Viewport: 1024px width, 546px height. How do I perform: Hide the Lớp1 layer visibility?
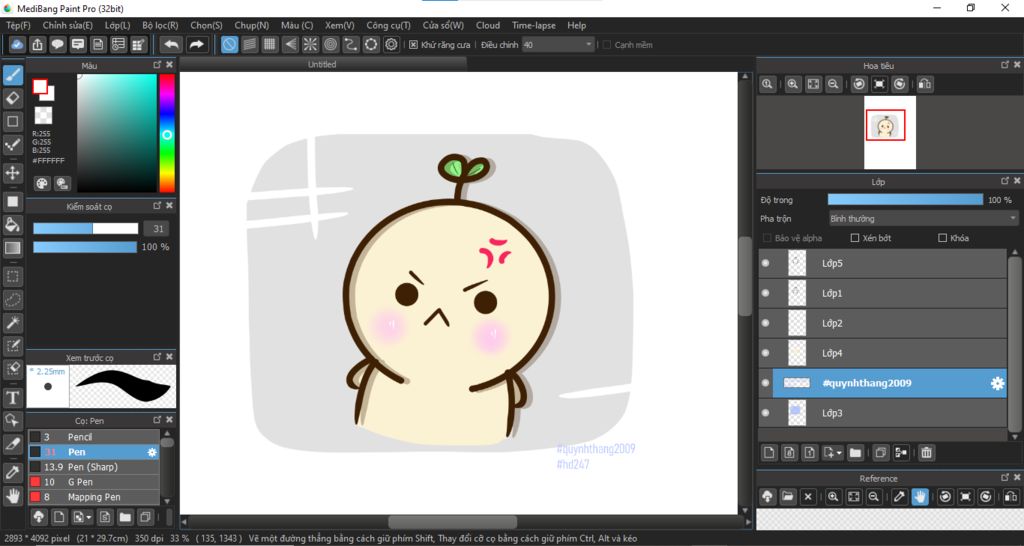click(x=765, y=293)
